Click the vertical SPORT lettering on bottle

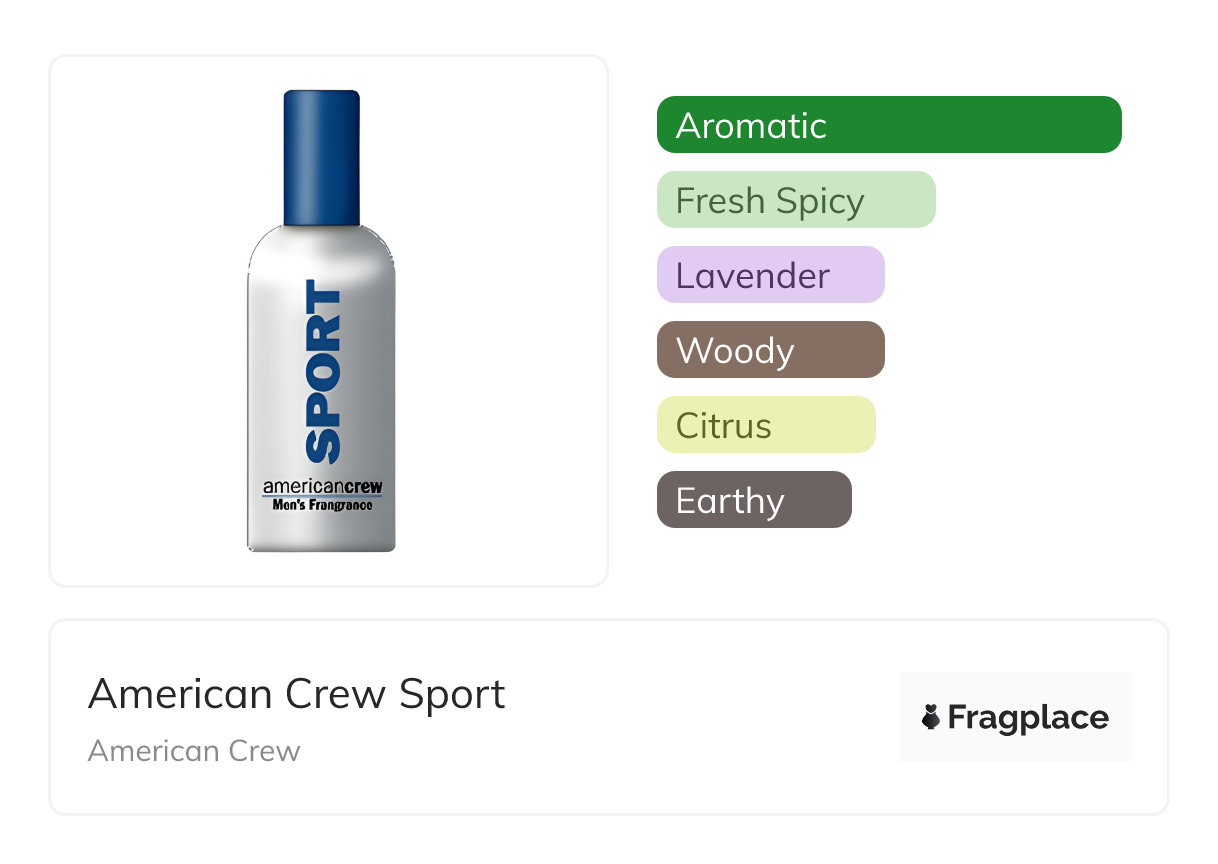[322, 372]
